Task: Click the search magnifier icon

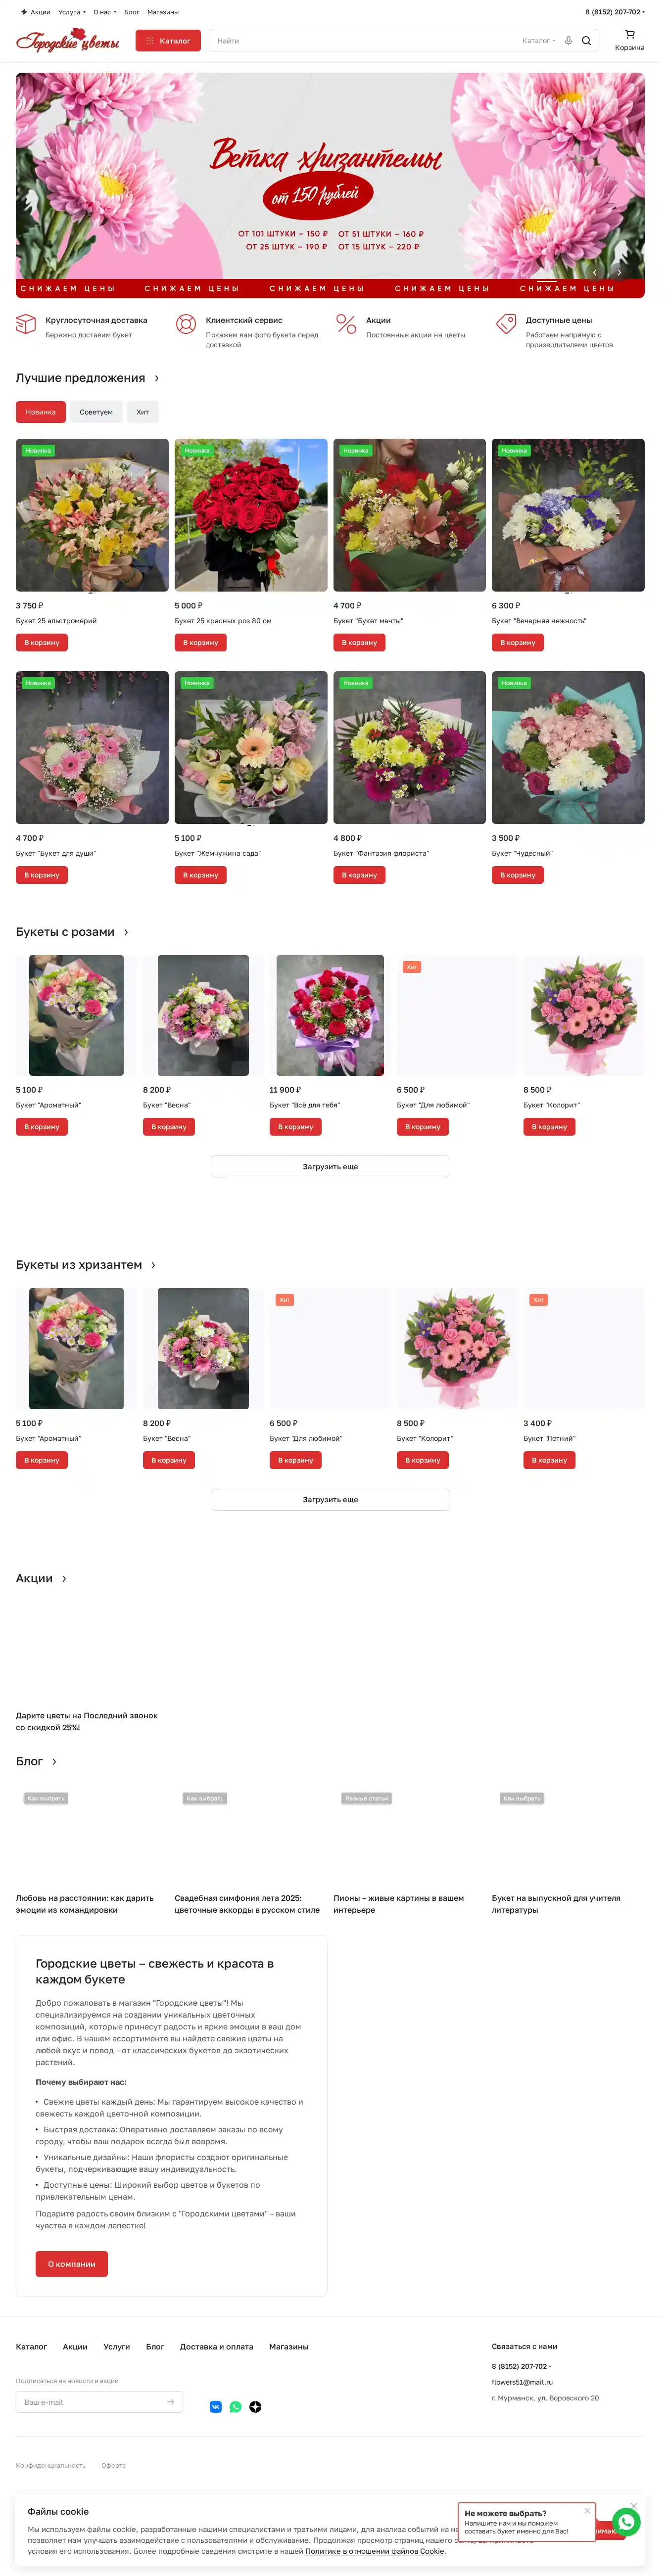Action: pyautogui.click(x=593, y=41)
